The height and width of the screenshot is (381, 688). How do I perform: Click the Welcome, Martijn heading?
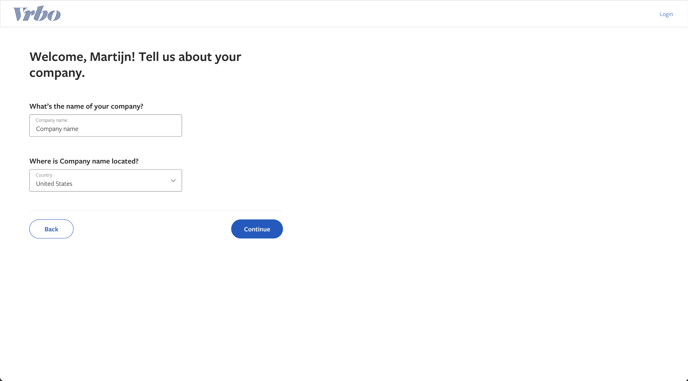click(135, 65)
